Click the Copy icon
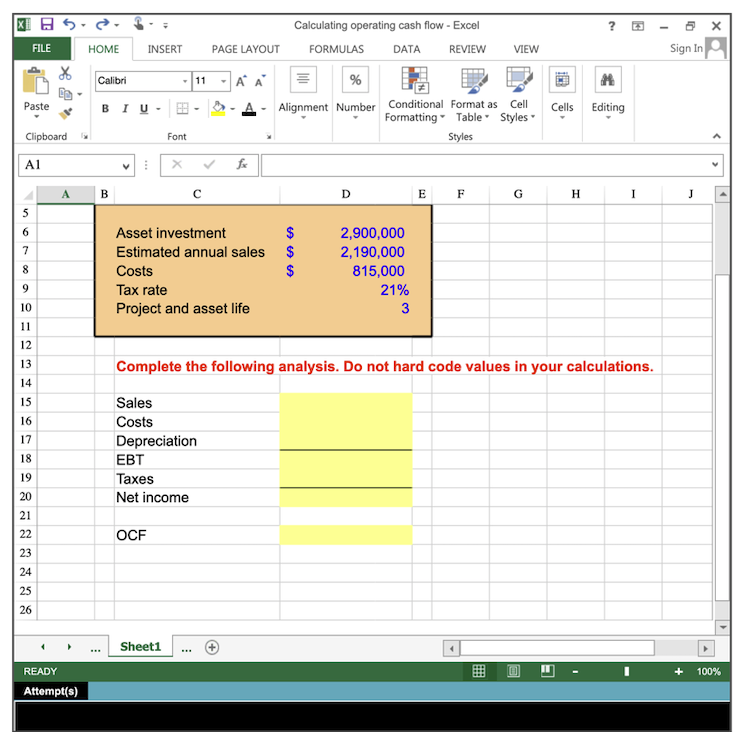 tap(65, 94)
